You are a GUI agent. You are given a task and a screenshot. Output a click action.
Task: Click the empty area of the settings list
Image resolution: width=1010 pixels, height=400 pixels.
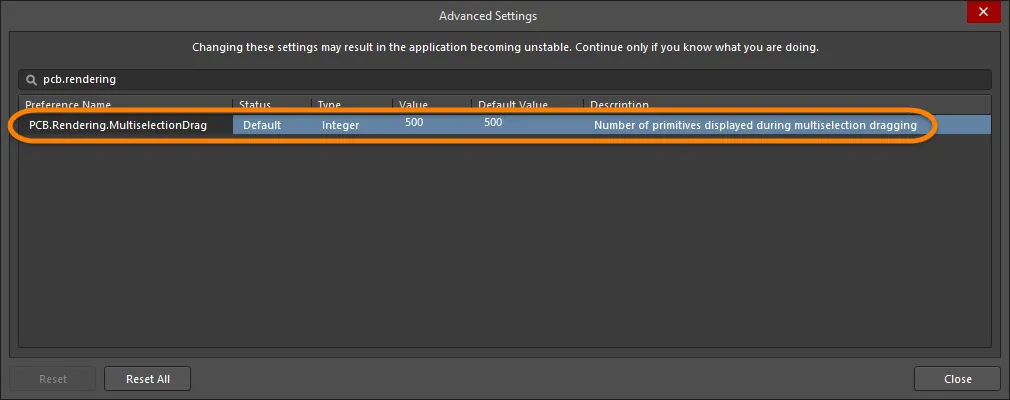(x=505, y=242)
